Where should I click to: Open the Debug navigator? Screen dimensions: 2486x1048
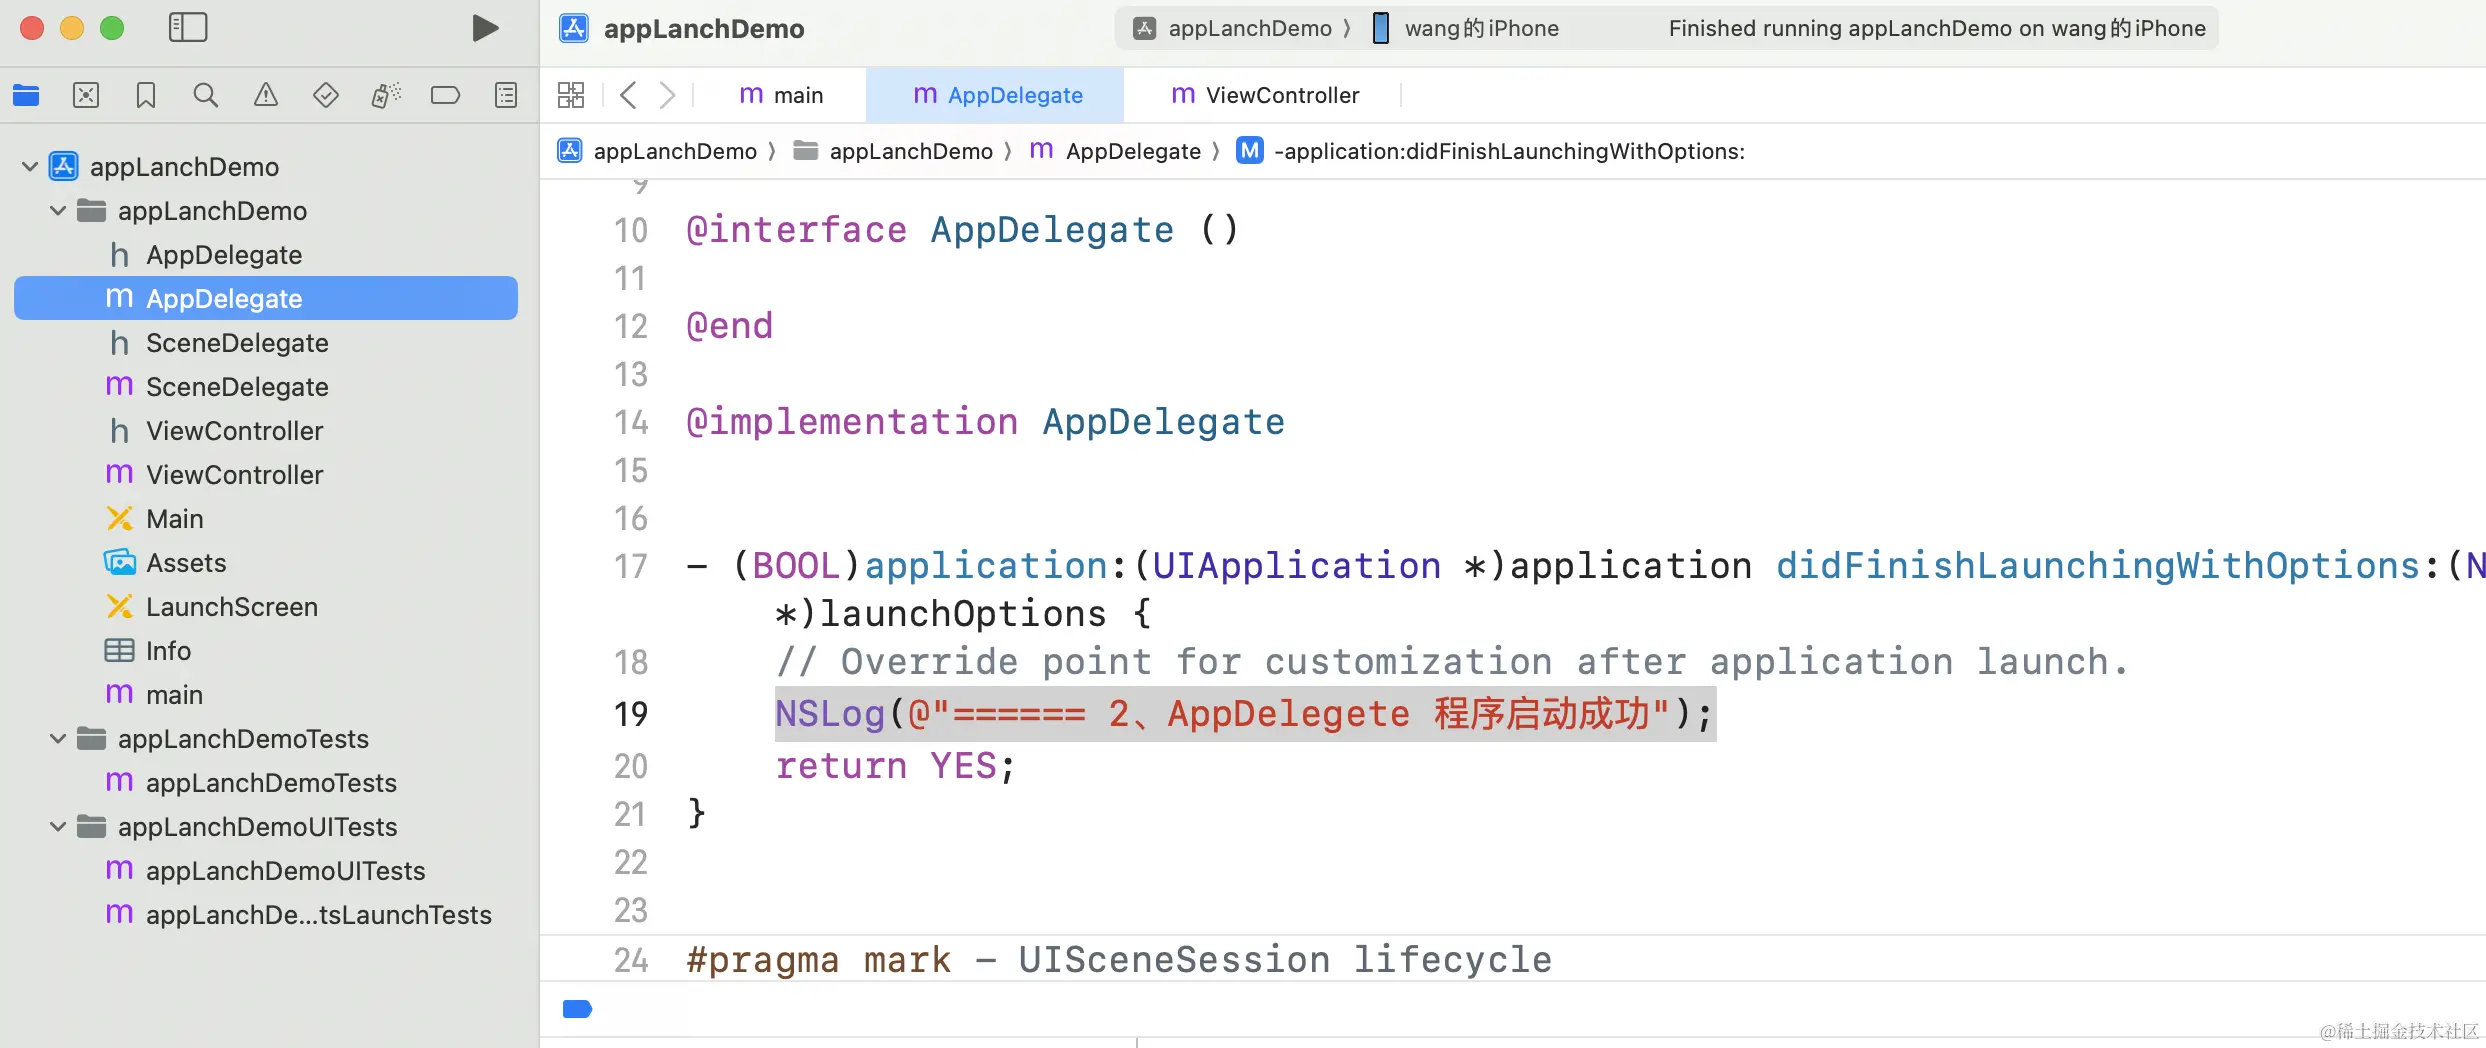pyautogui.click(x=386, y=95)
